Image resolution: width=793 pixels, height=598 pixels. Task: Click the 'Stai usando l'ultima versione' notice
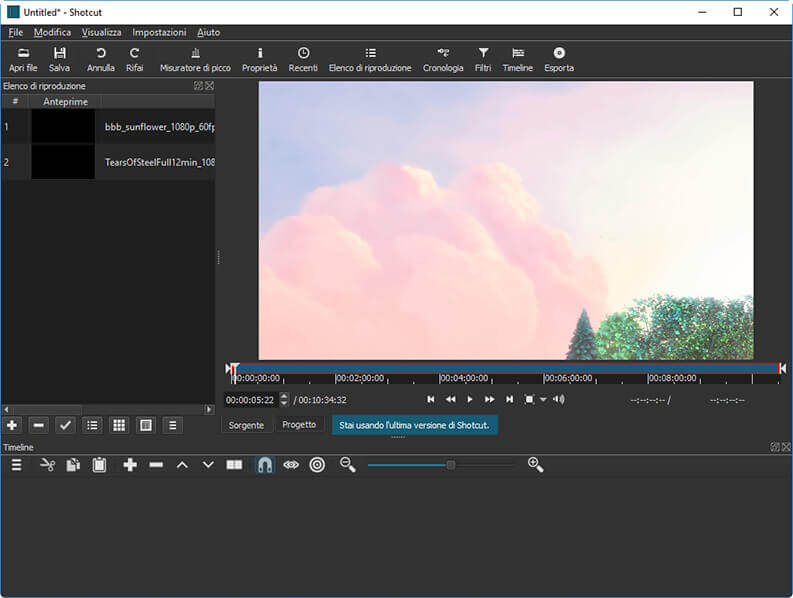(x=415, y=425)
